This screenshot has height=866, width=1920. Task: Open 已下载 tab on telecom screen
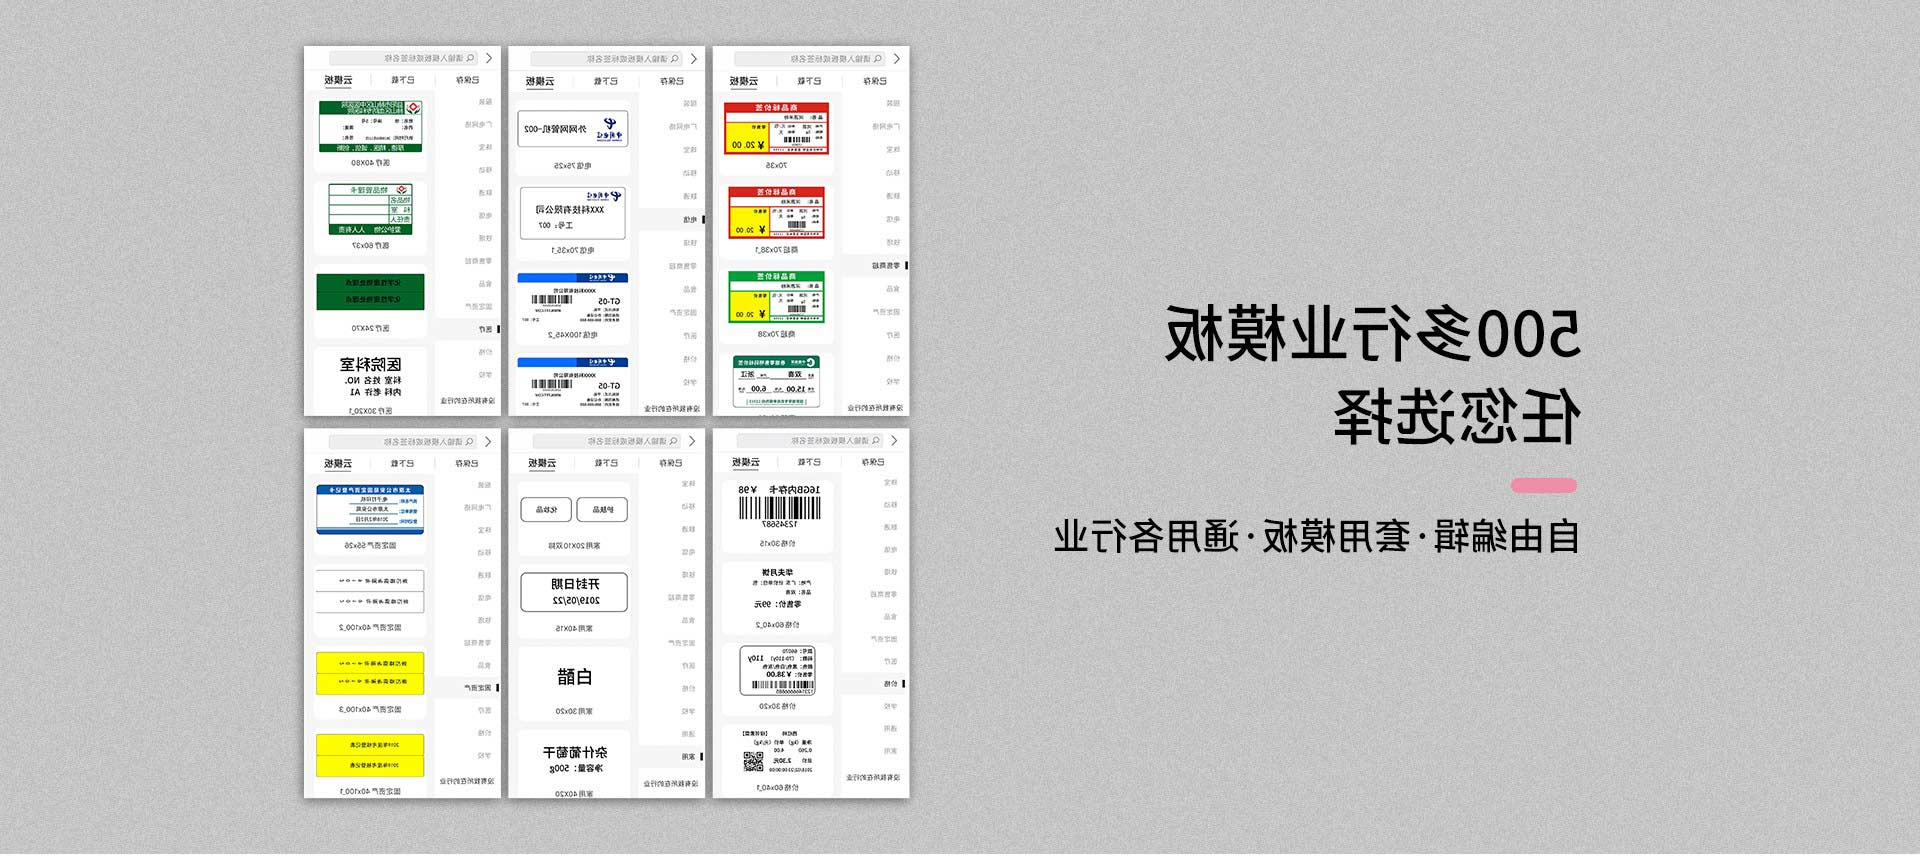click(x=606, y=81)
